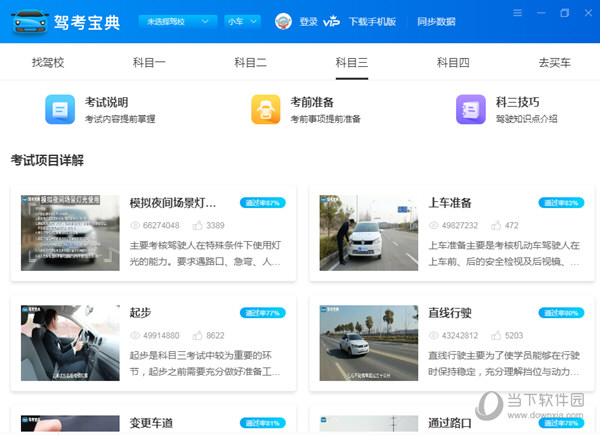
Task: Click the 驾考宝典 car logo icon
Action: click(30, 22)
